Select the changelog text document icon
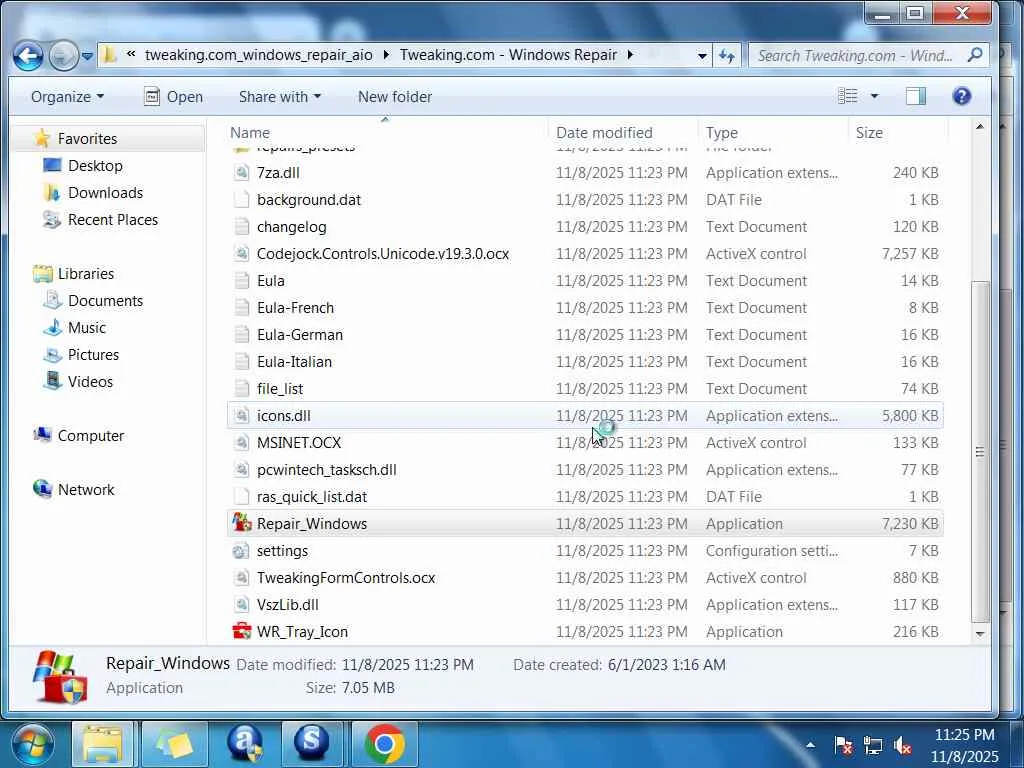This screenshot has height=768, width=1024. click(242, 227)
